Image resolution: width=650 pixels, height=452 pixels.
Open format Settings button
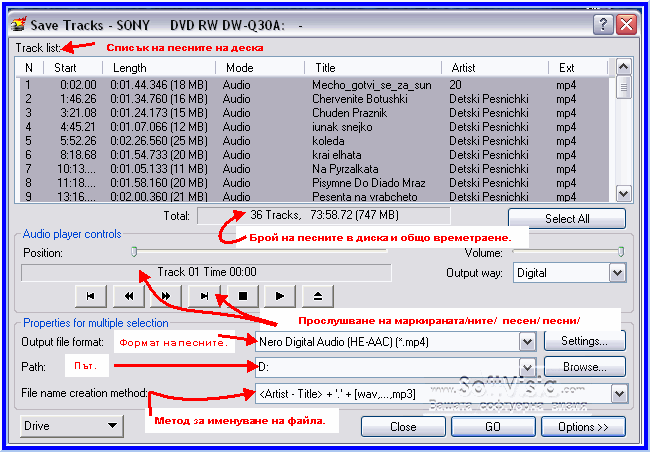click(585, 341)
